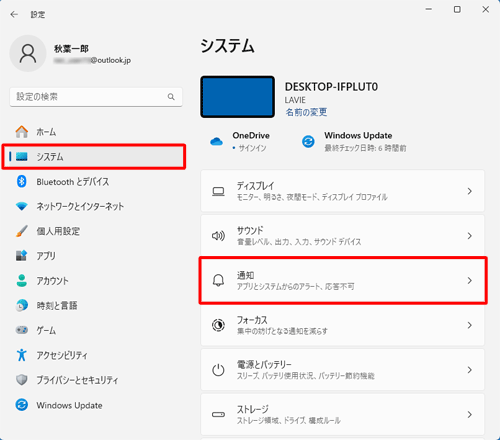Click the プライバシーとセキュリティ shield icon
This screenshot has height=440, width=500.
(22, 380)
